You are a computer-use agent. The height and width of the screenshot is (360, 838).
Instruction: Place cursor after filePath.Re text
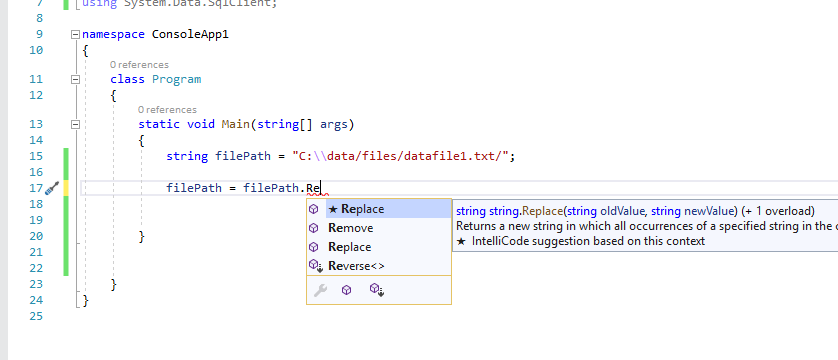click(x=320, y=188)
